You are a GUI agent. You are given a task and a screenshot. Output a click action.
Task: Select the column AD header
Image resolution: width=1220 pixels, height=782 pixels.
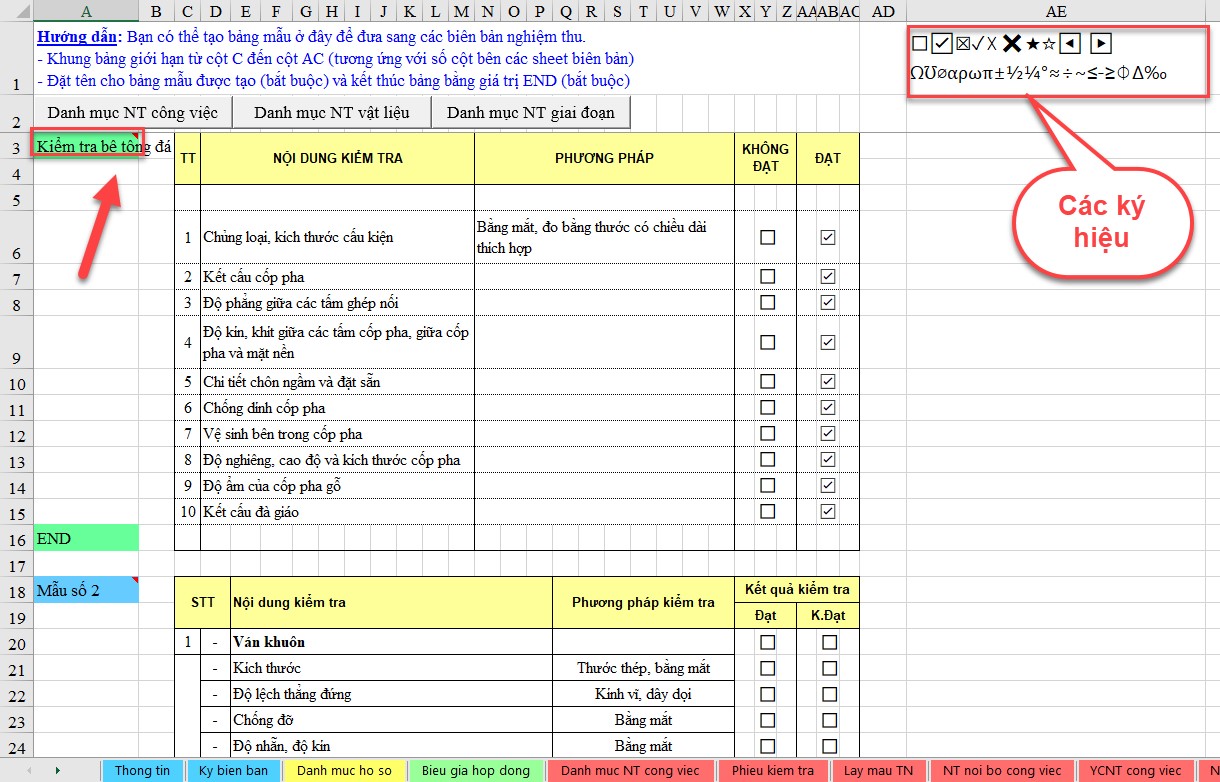pyautogui.click(x=882, y=11)
